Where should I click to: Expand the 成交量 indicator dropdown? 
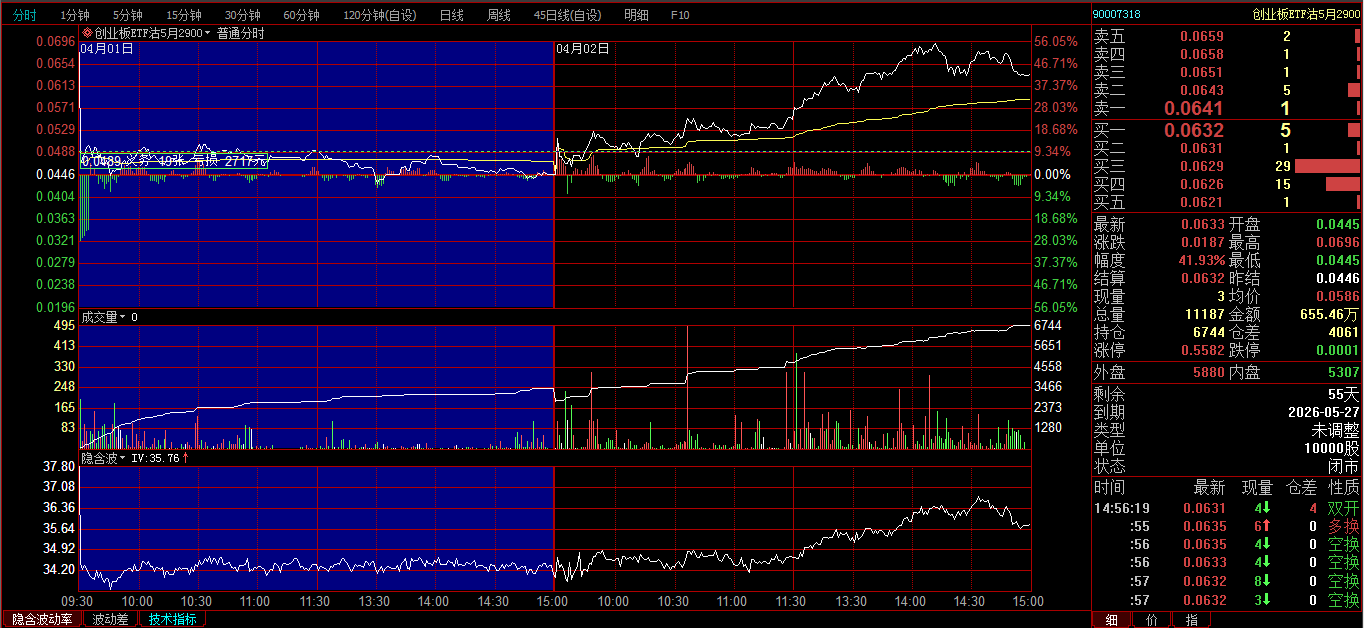[123, 317]
